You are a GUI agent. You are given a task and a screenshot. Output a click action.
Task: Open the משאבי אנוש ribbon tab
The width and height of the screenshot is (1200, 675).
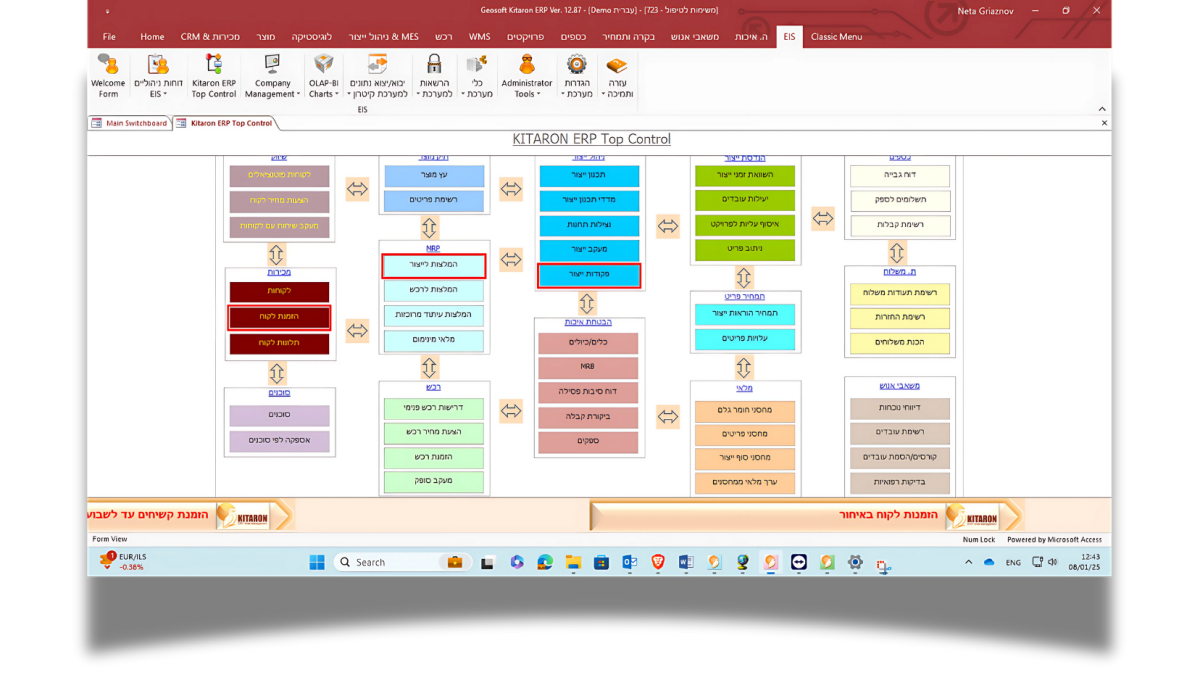[694, 37]
